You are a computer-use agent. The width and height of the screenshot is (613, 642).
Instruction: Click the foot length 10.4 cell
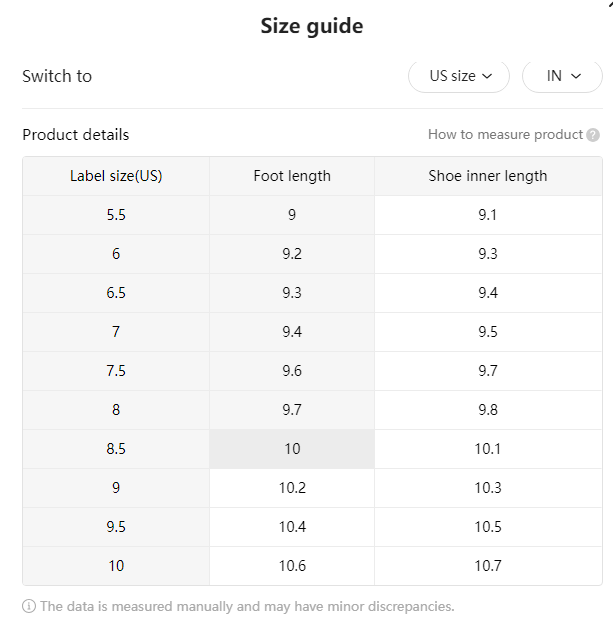point(292,527)
